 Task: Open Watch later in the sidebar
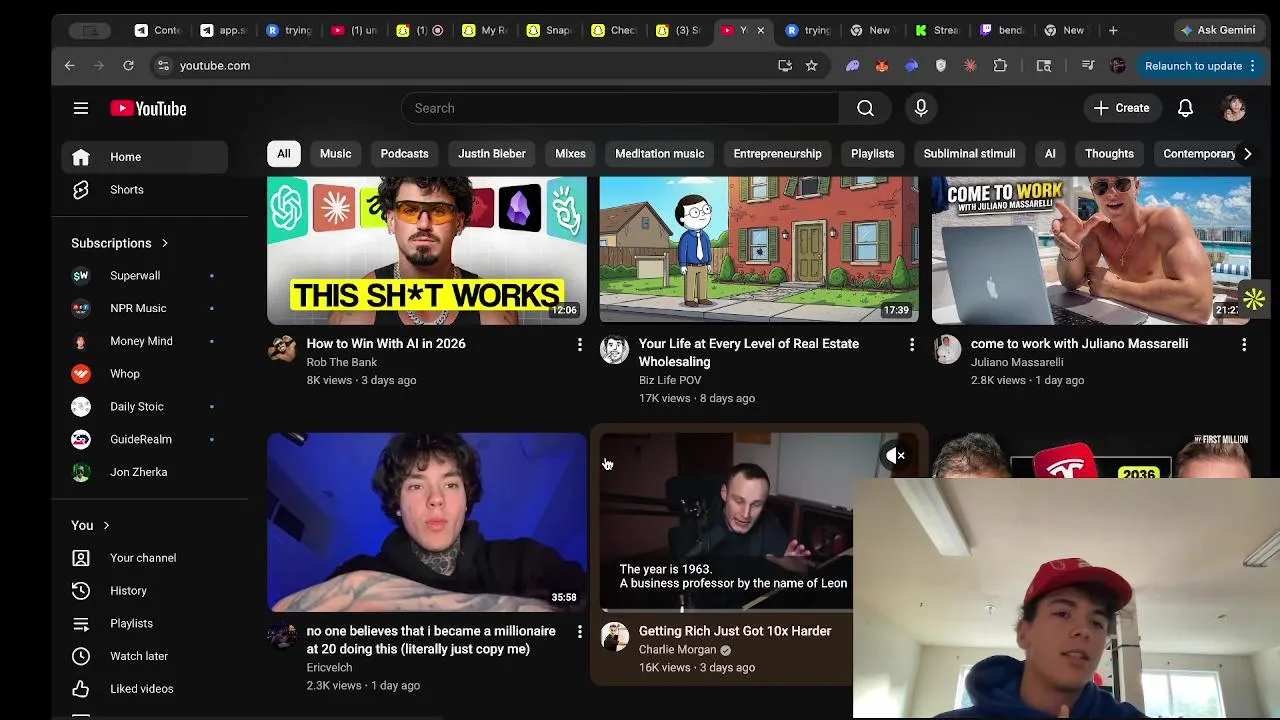tap(144, 656)
